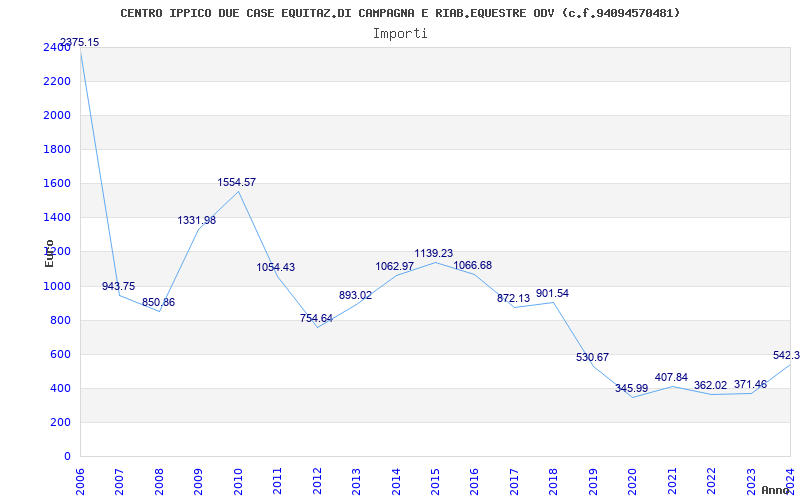Click the 1800 y-axis tick label
Image resolution: width=800 pixels, height=500 pixels.
tap(58, 149)
